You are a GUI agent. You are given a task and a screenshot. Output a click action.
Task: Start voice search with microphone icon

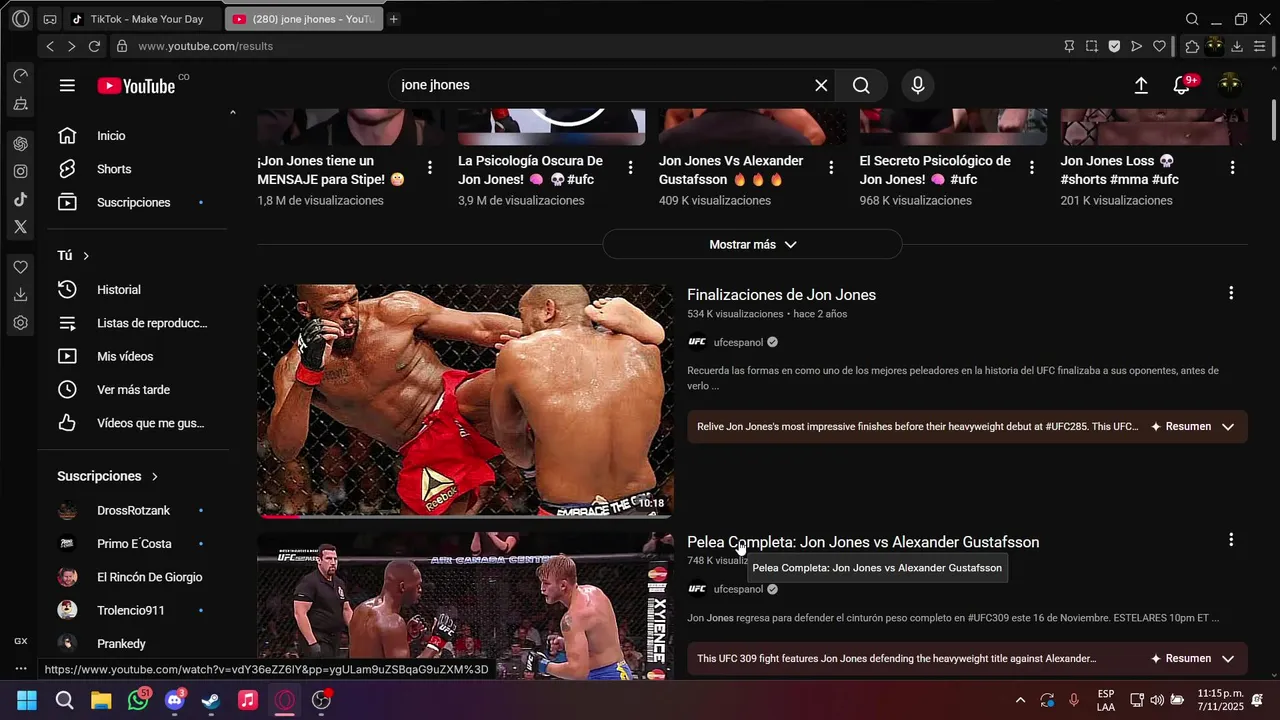pyautogui.click(x=918, y=85)
